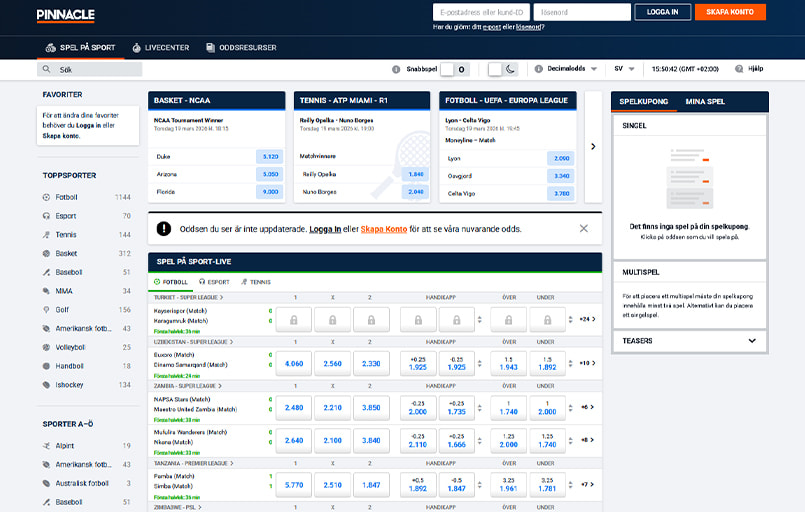Switch to the Mina Spel tab

(705, 102)
